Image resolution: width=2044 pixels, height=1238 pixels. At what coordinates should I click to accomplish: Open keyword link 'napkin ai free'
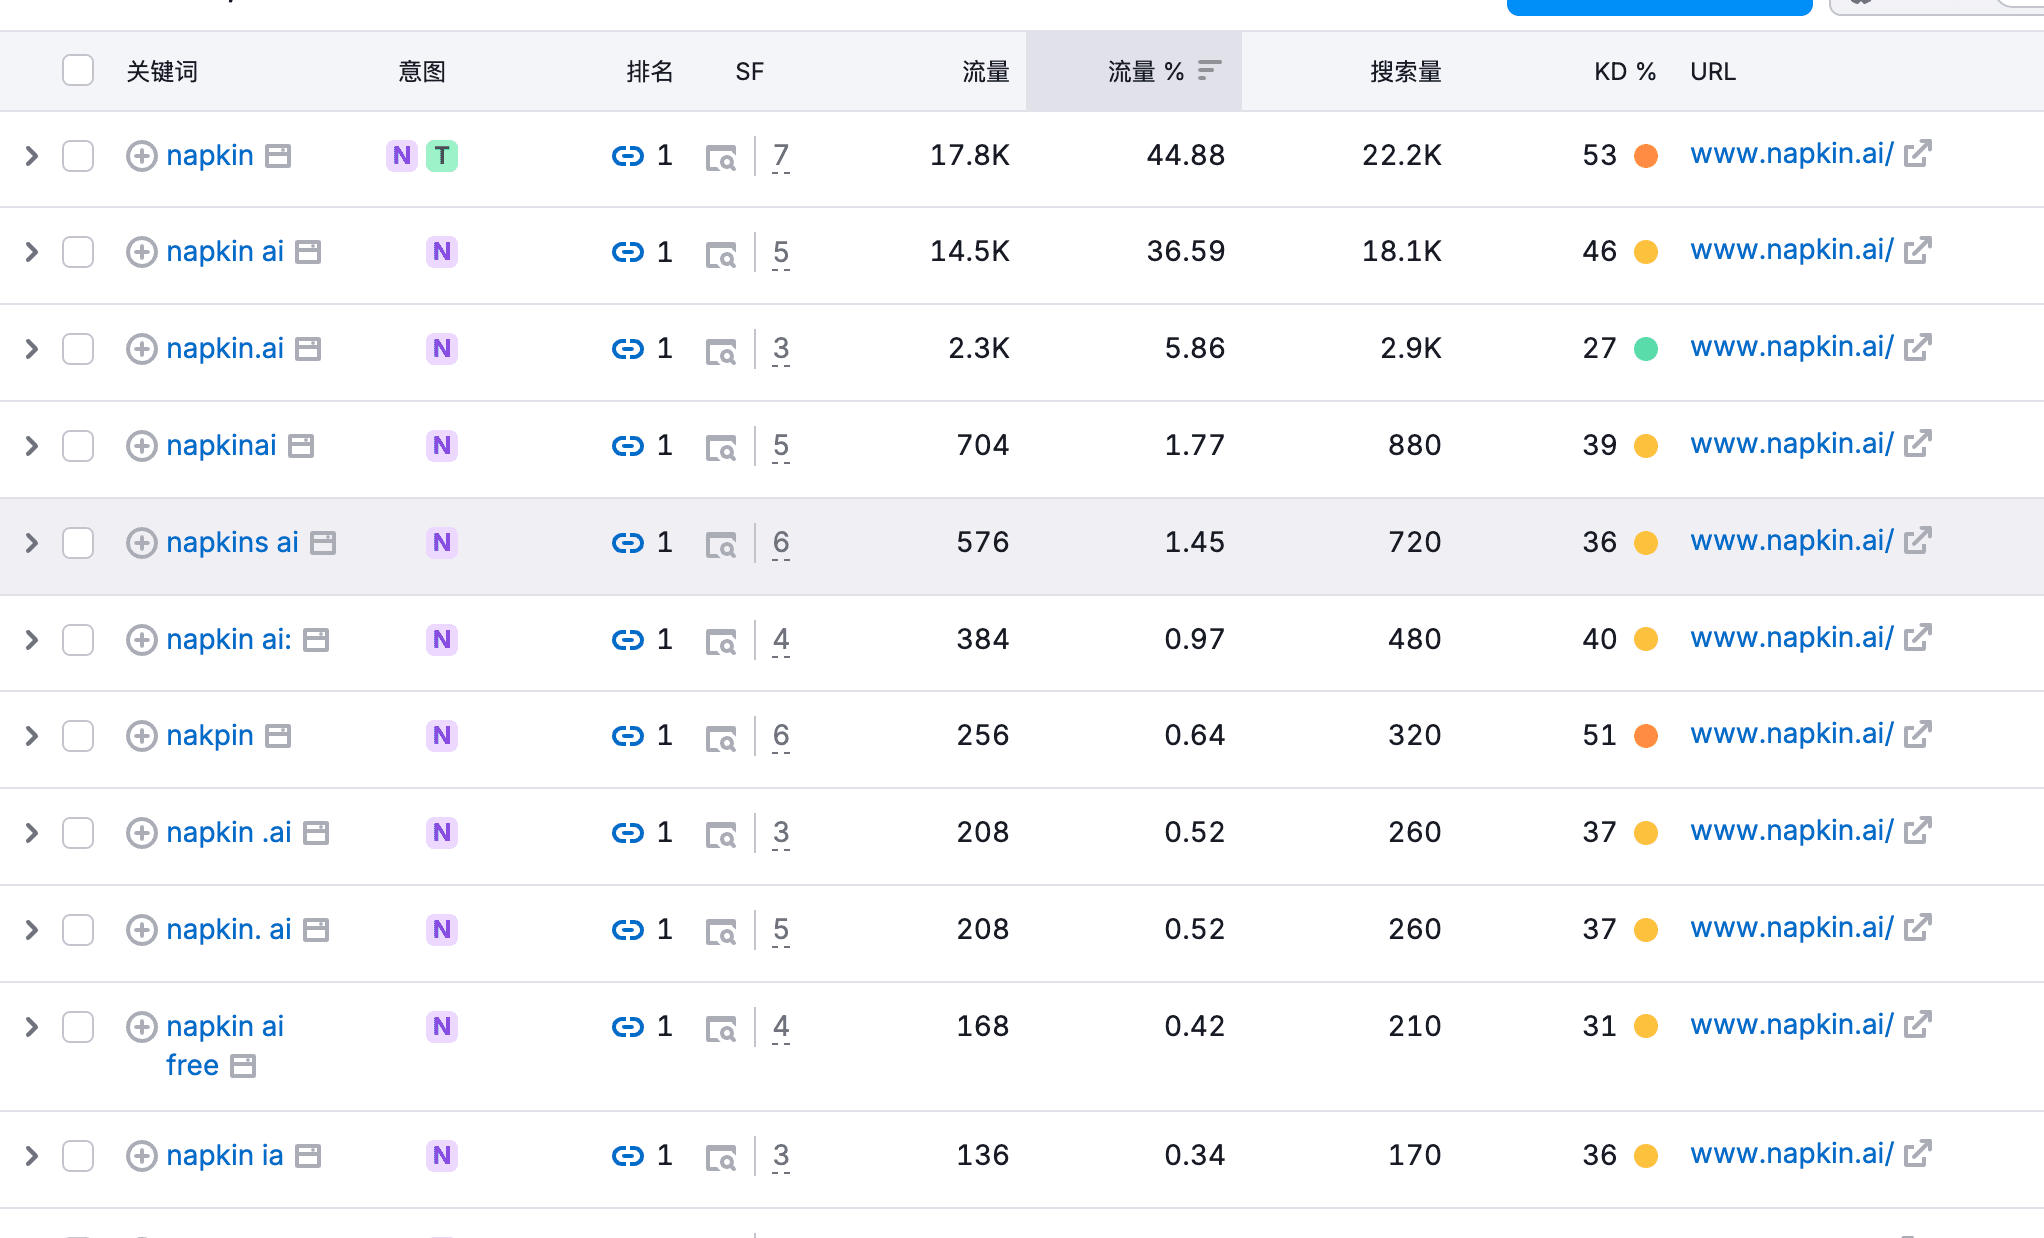[x=225, y=1046]
